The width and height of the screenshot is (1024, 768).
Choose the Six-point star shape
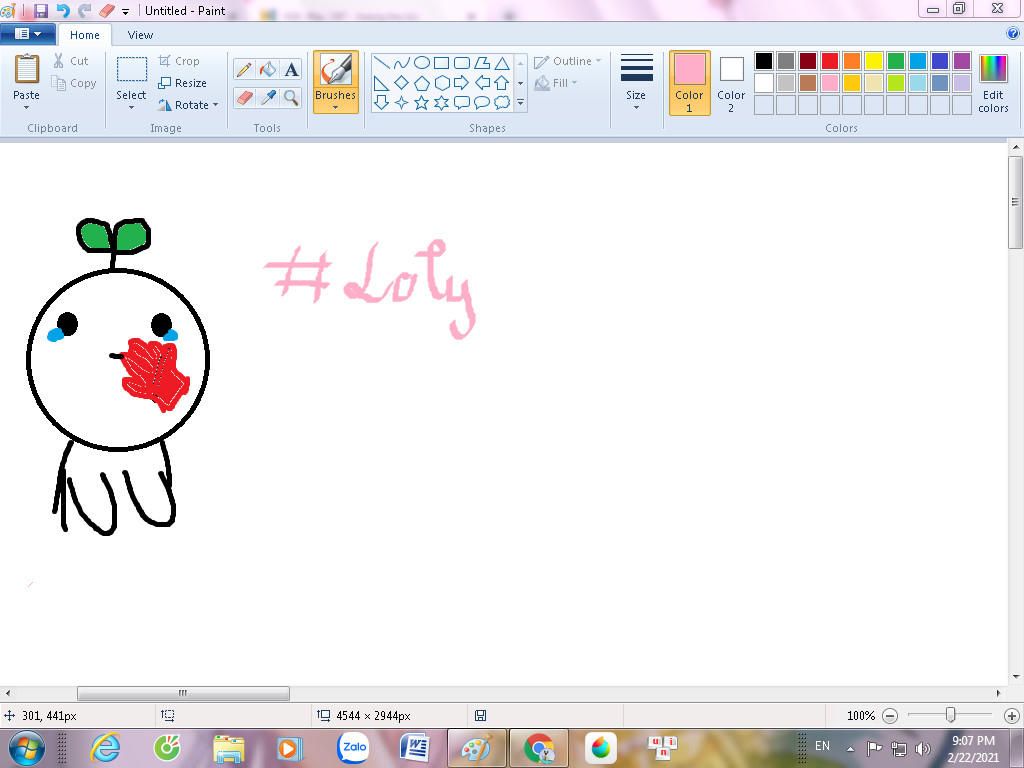441,103
